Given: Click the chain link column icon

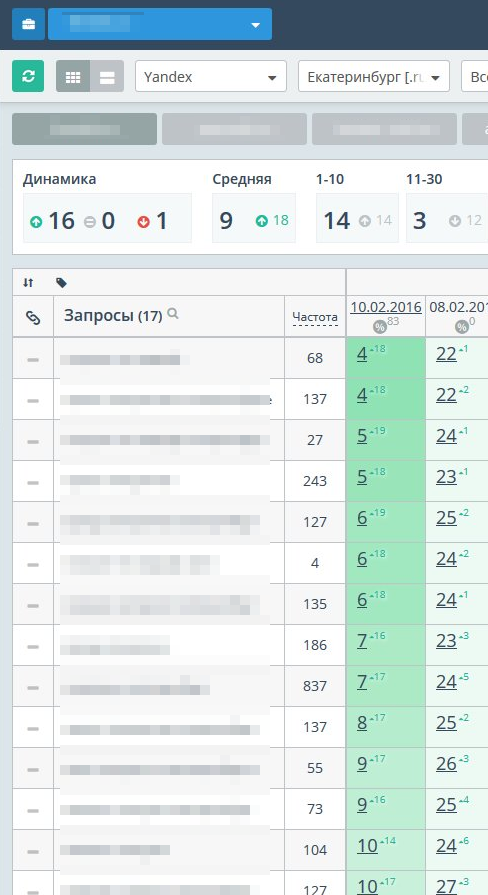Looking at the screenshot, I should (x=33, y=318).
